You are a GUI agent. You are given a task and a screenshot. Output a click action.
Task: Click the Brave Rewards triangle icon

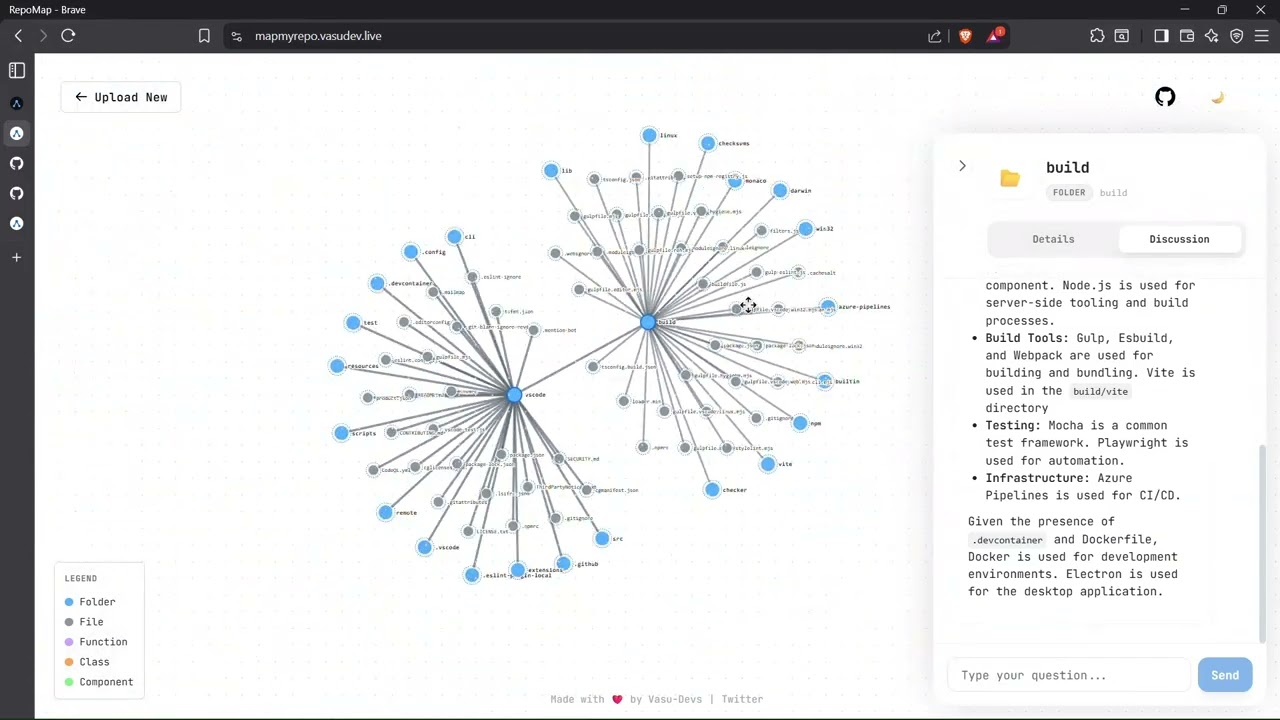pyautogui.click(x=993, y=36)
